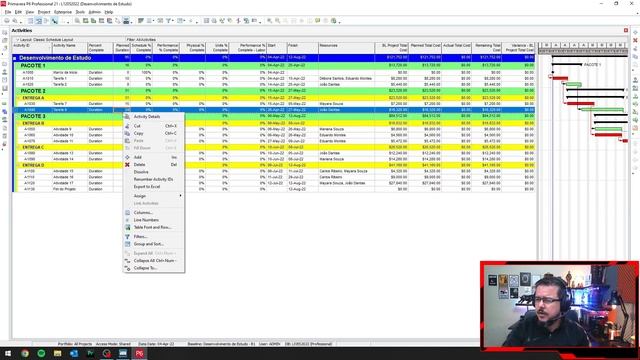Click the red Delete icon in right command bar
The image size is (640, 360).
[x=635, y=40]
